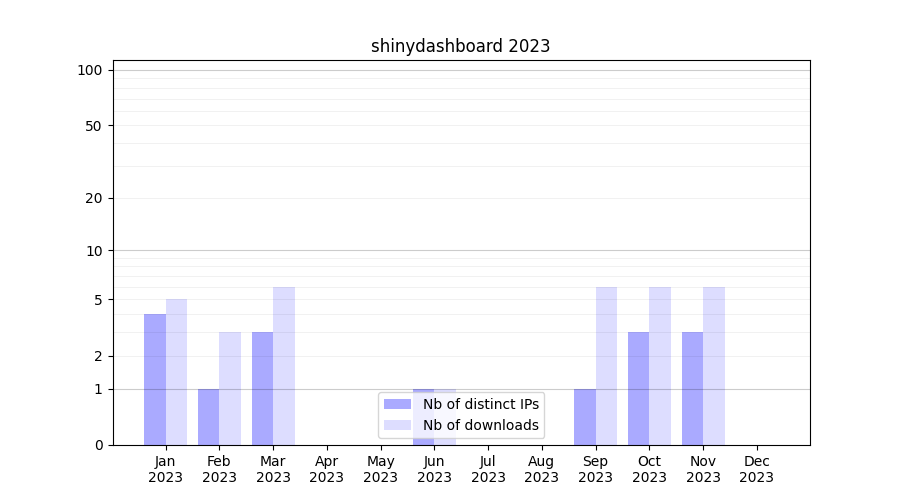The image size is (900, 500).
Task: Click the Apr 2023 x-axis label
Action: [x=327, y=469]
